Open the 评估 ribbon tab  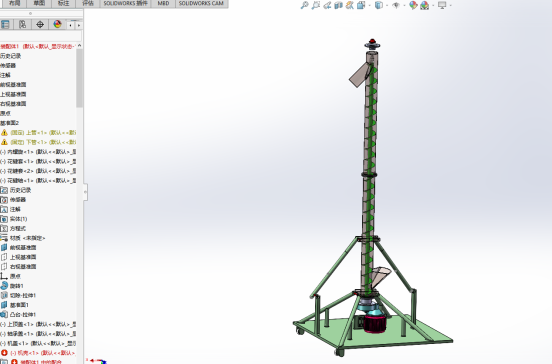88,3
